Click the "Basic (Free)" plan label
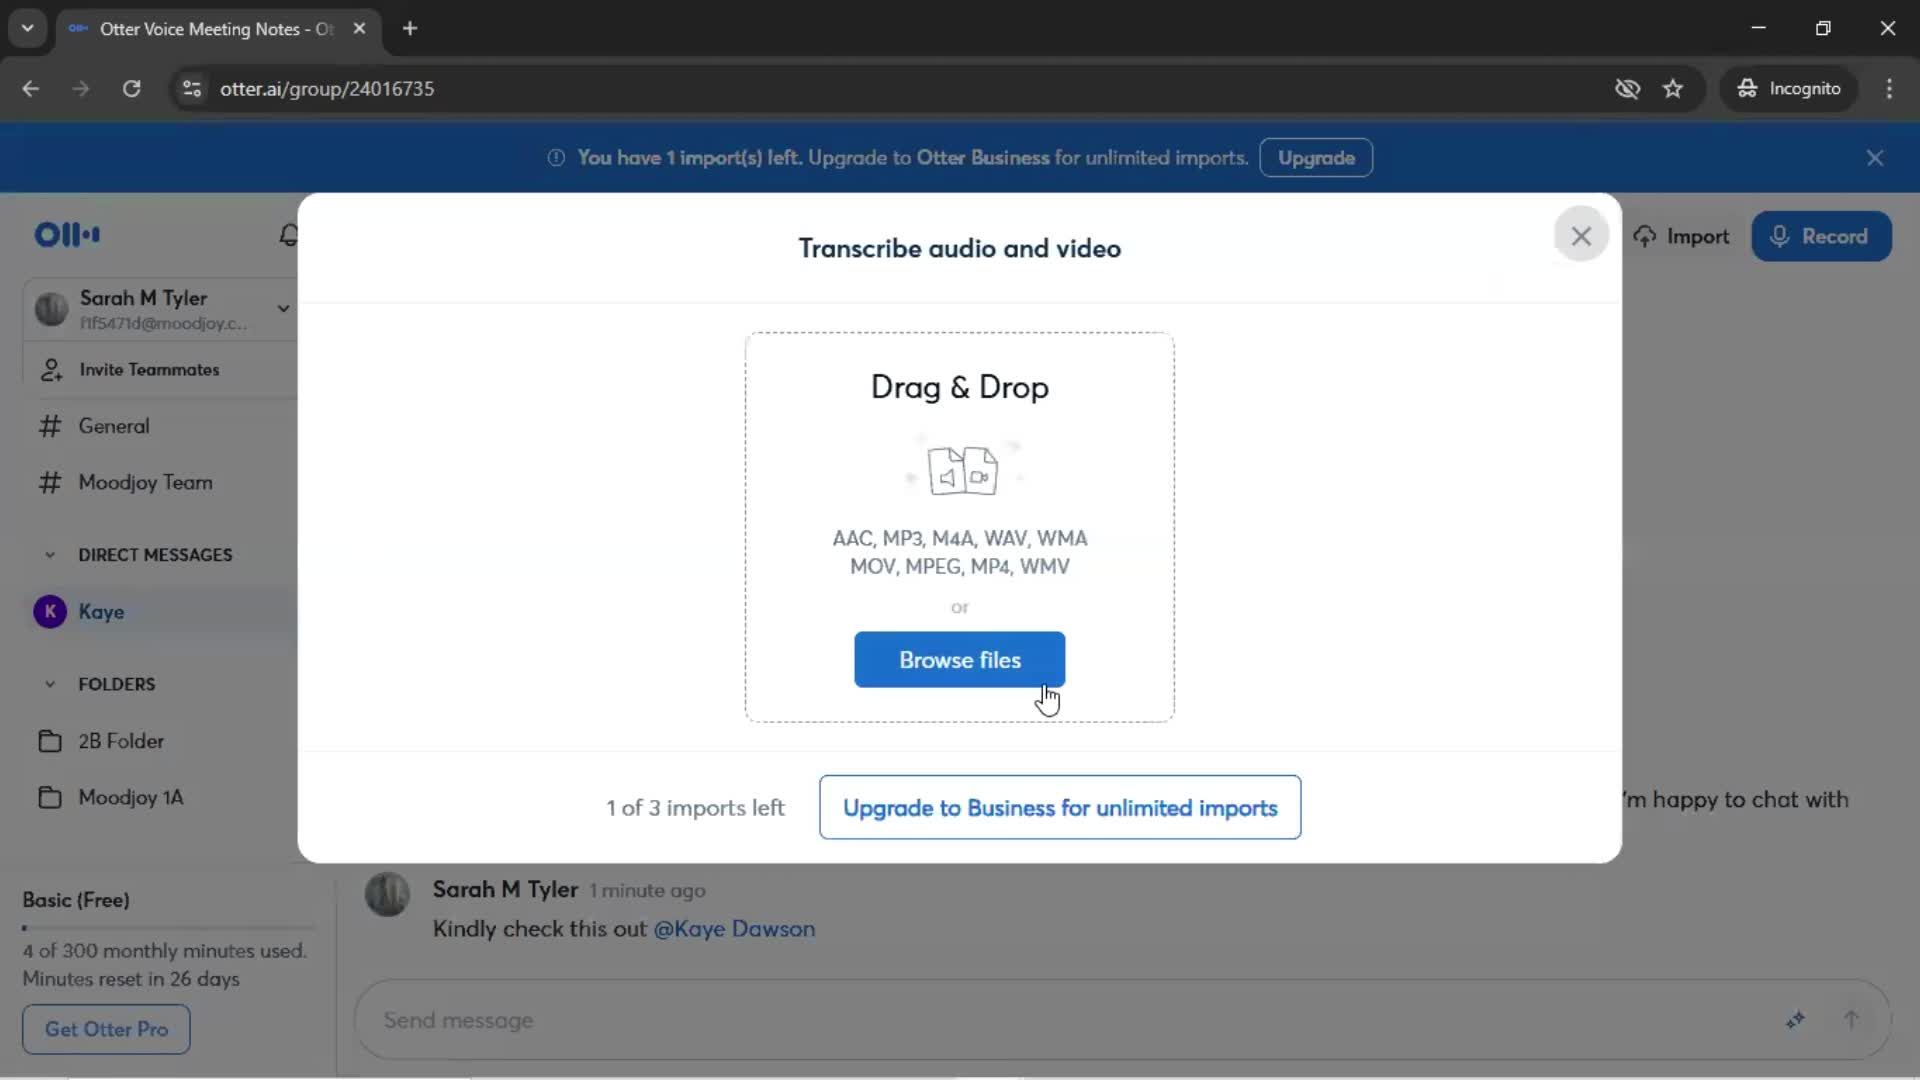 point(76,900)
